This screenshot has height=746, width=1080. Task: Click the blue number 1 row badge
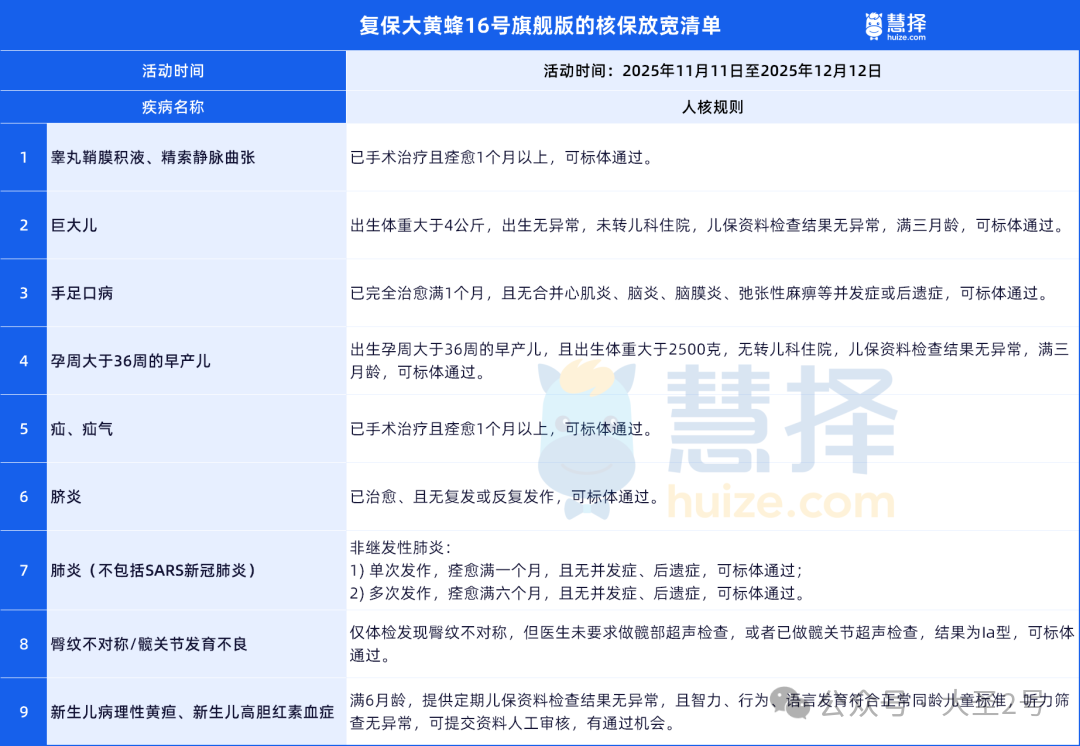23,157
